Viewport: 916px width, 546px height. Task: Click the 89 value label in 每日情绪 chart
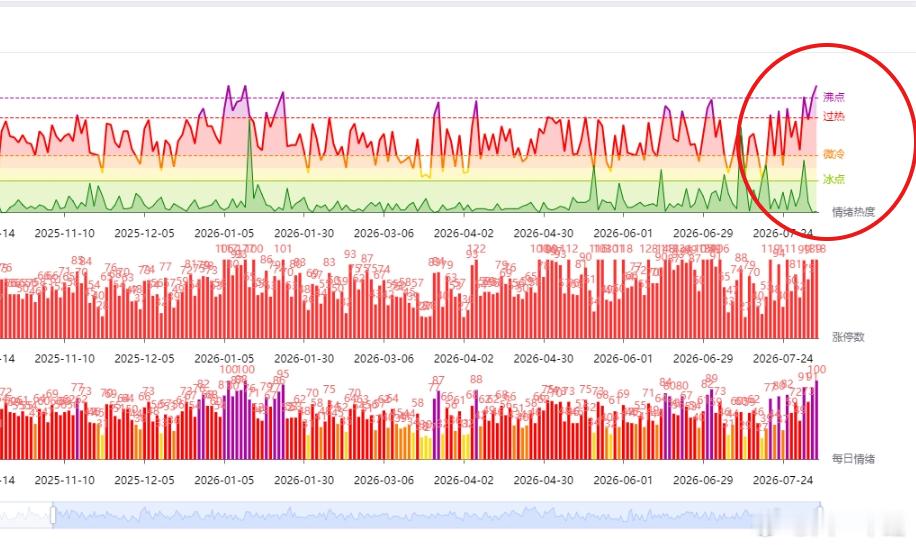(x=711, y=378)
